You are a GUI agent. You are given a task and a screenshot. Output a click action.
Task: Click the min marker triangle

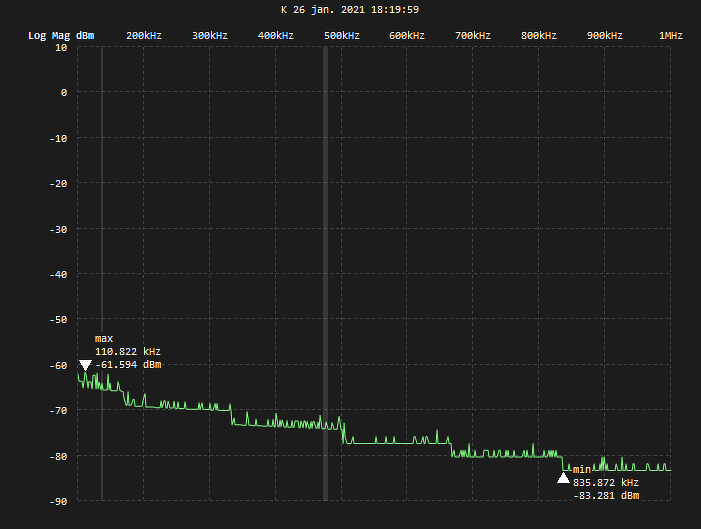(563, 478)
